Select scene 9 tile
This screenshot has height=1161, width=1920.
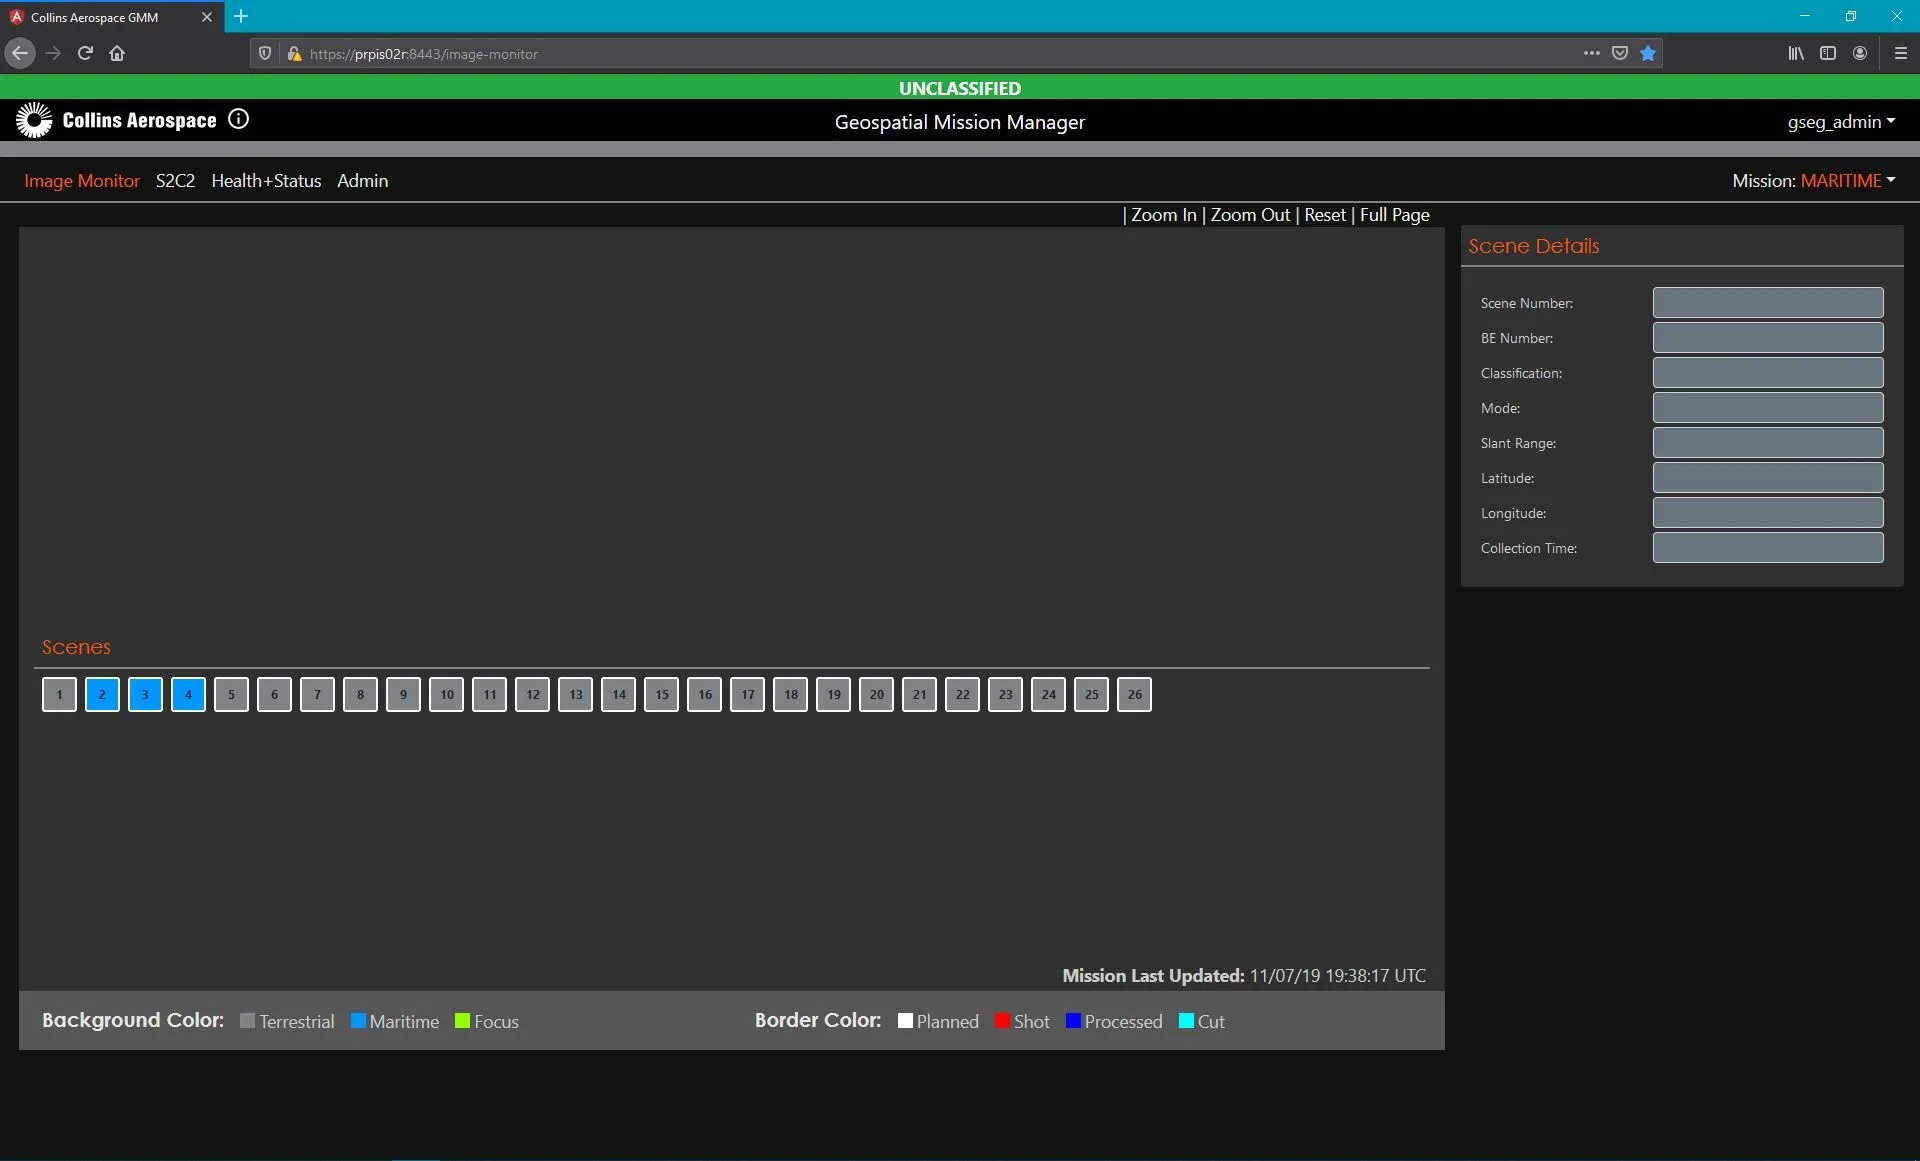403,695
